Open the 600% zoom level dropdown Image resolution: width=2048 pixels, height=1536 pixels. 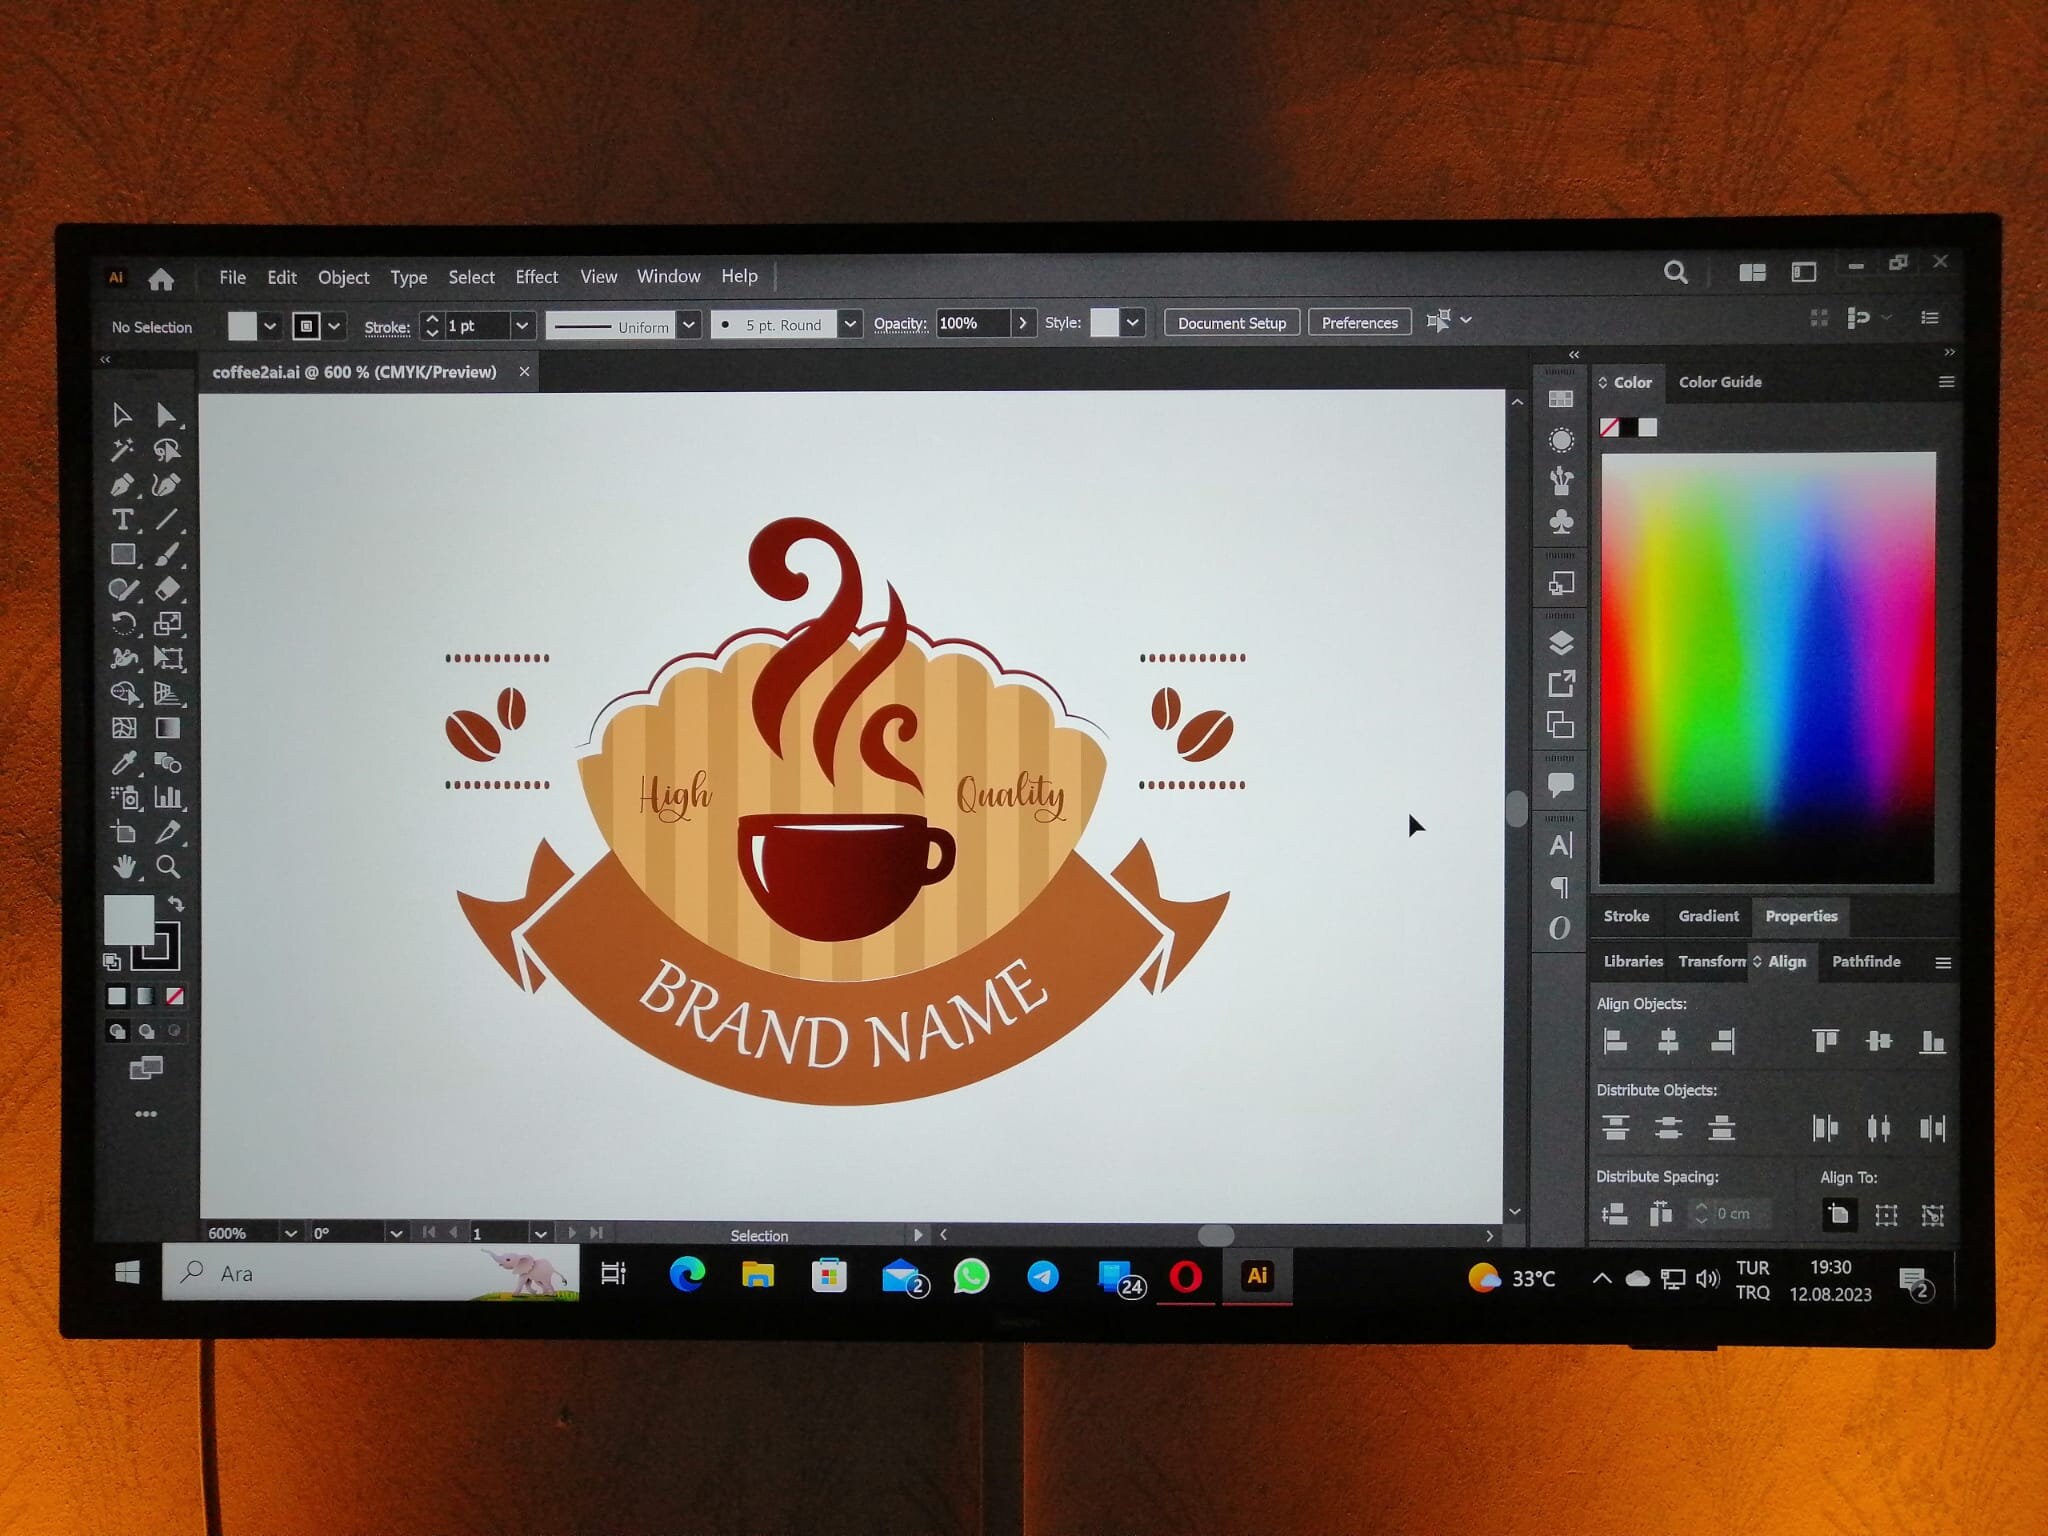pyautogui.click(x=291, y=1233)
